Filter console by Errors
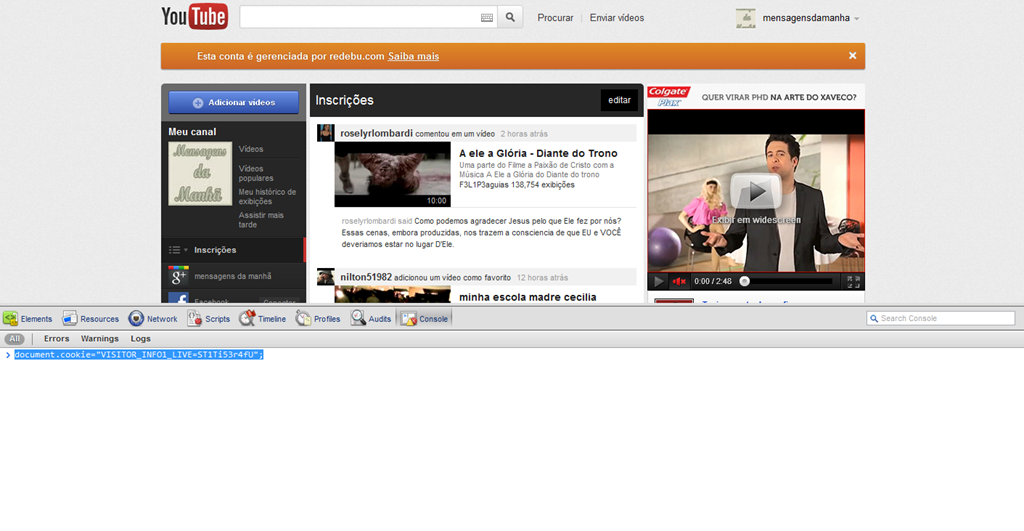Image resolution: width=1024 pixels, height=531 pixels. (x=56, y=339)
